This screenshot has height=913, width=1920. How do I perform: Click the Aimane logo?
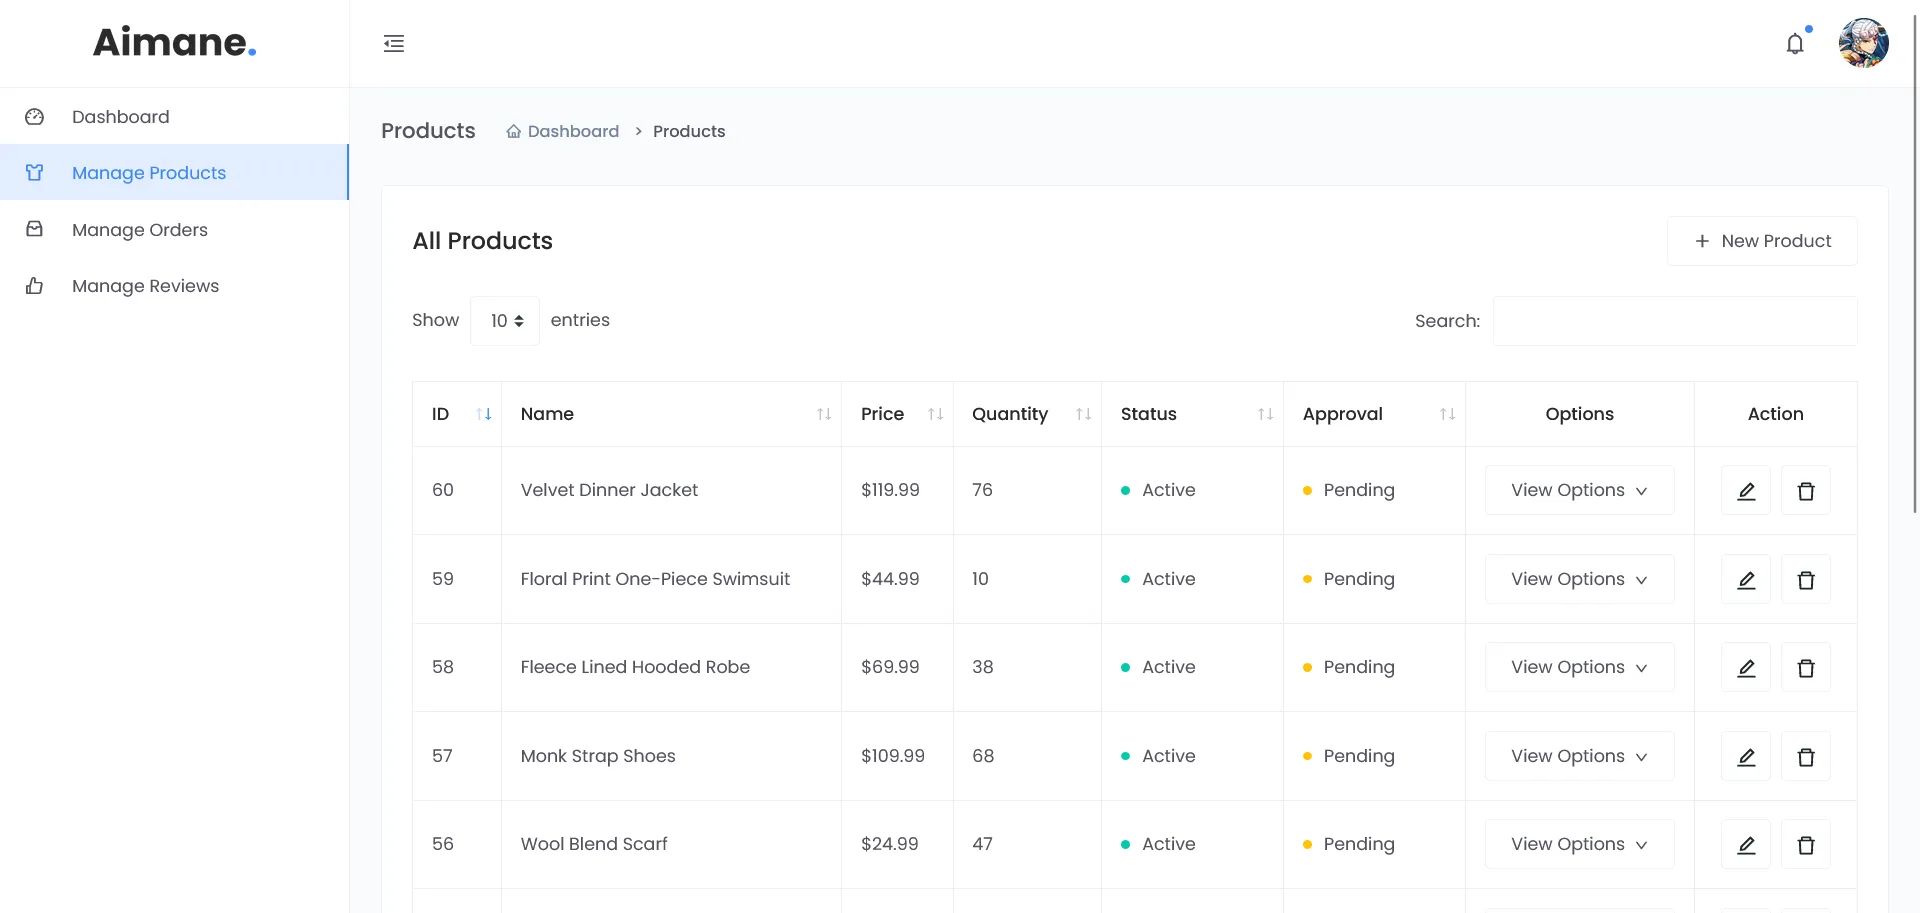coord(175,42)
